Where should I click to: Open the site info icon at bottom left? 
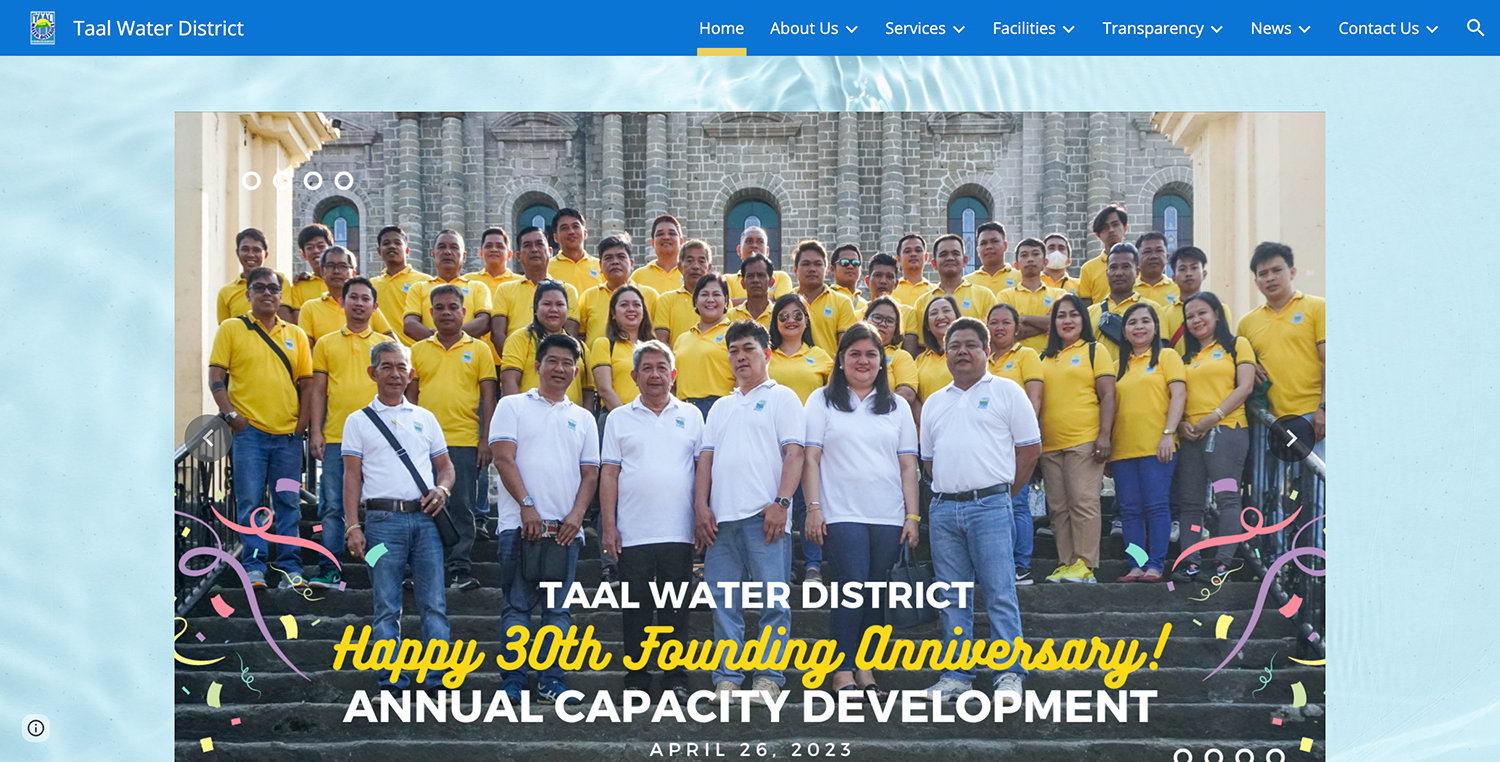(x=36, y=728)
